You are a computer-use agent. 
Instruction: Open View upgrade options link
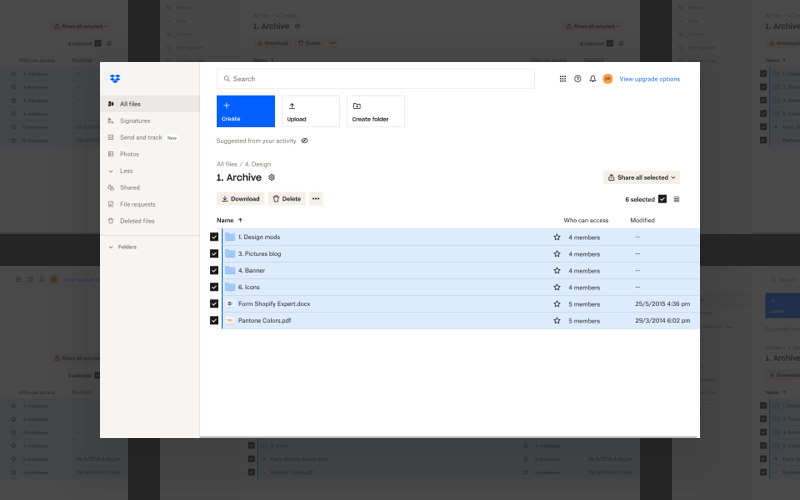pos(649,79)
